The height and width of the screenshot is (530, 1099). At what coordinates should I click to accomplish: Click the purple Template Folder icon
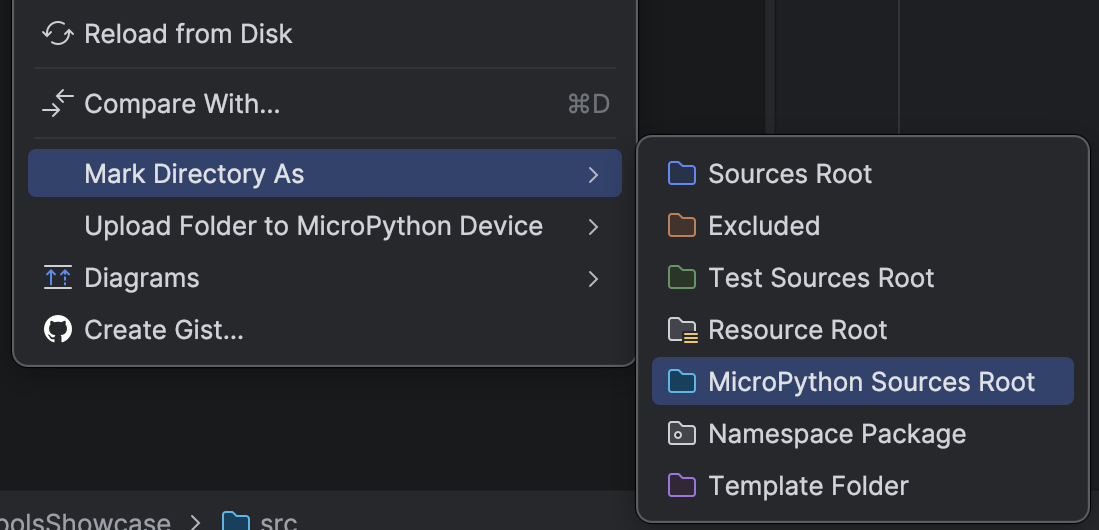click(681, 485)
